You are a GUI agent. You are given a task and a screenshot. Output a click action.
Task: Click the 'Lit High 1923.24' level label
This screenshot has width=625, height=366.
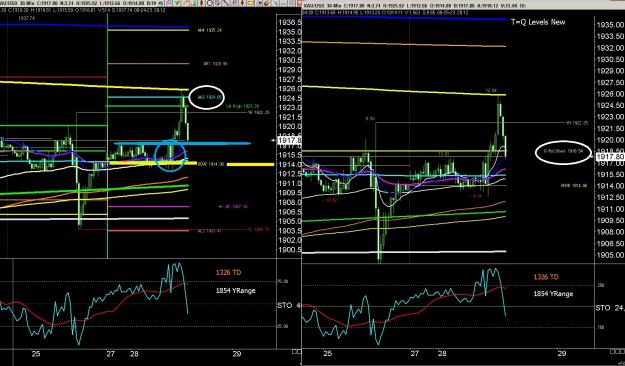pos(242,106)
